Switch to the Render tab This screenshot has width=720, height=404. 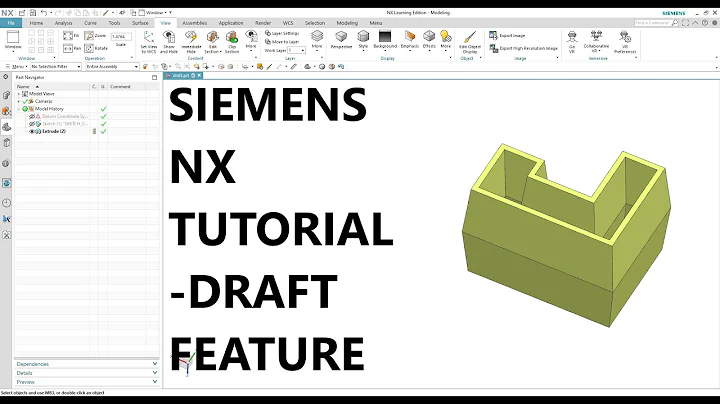click(x=263, y=23)
